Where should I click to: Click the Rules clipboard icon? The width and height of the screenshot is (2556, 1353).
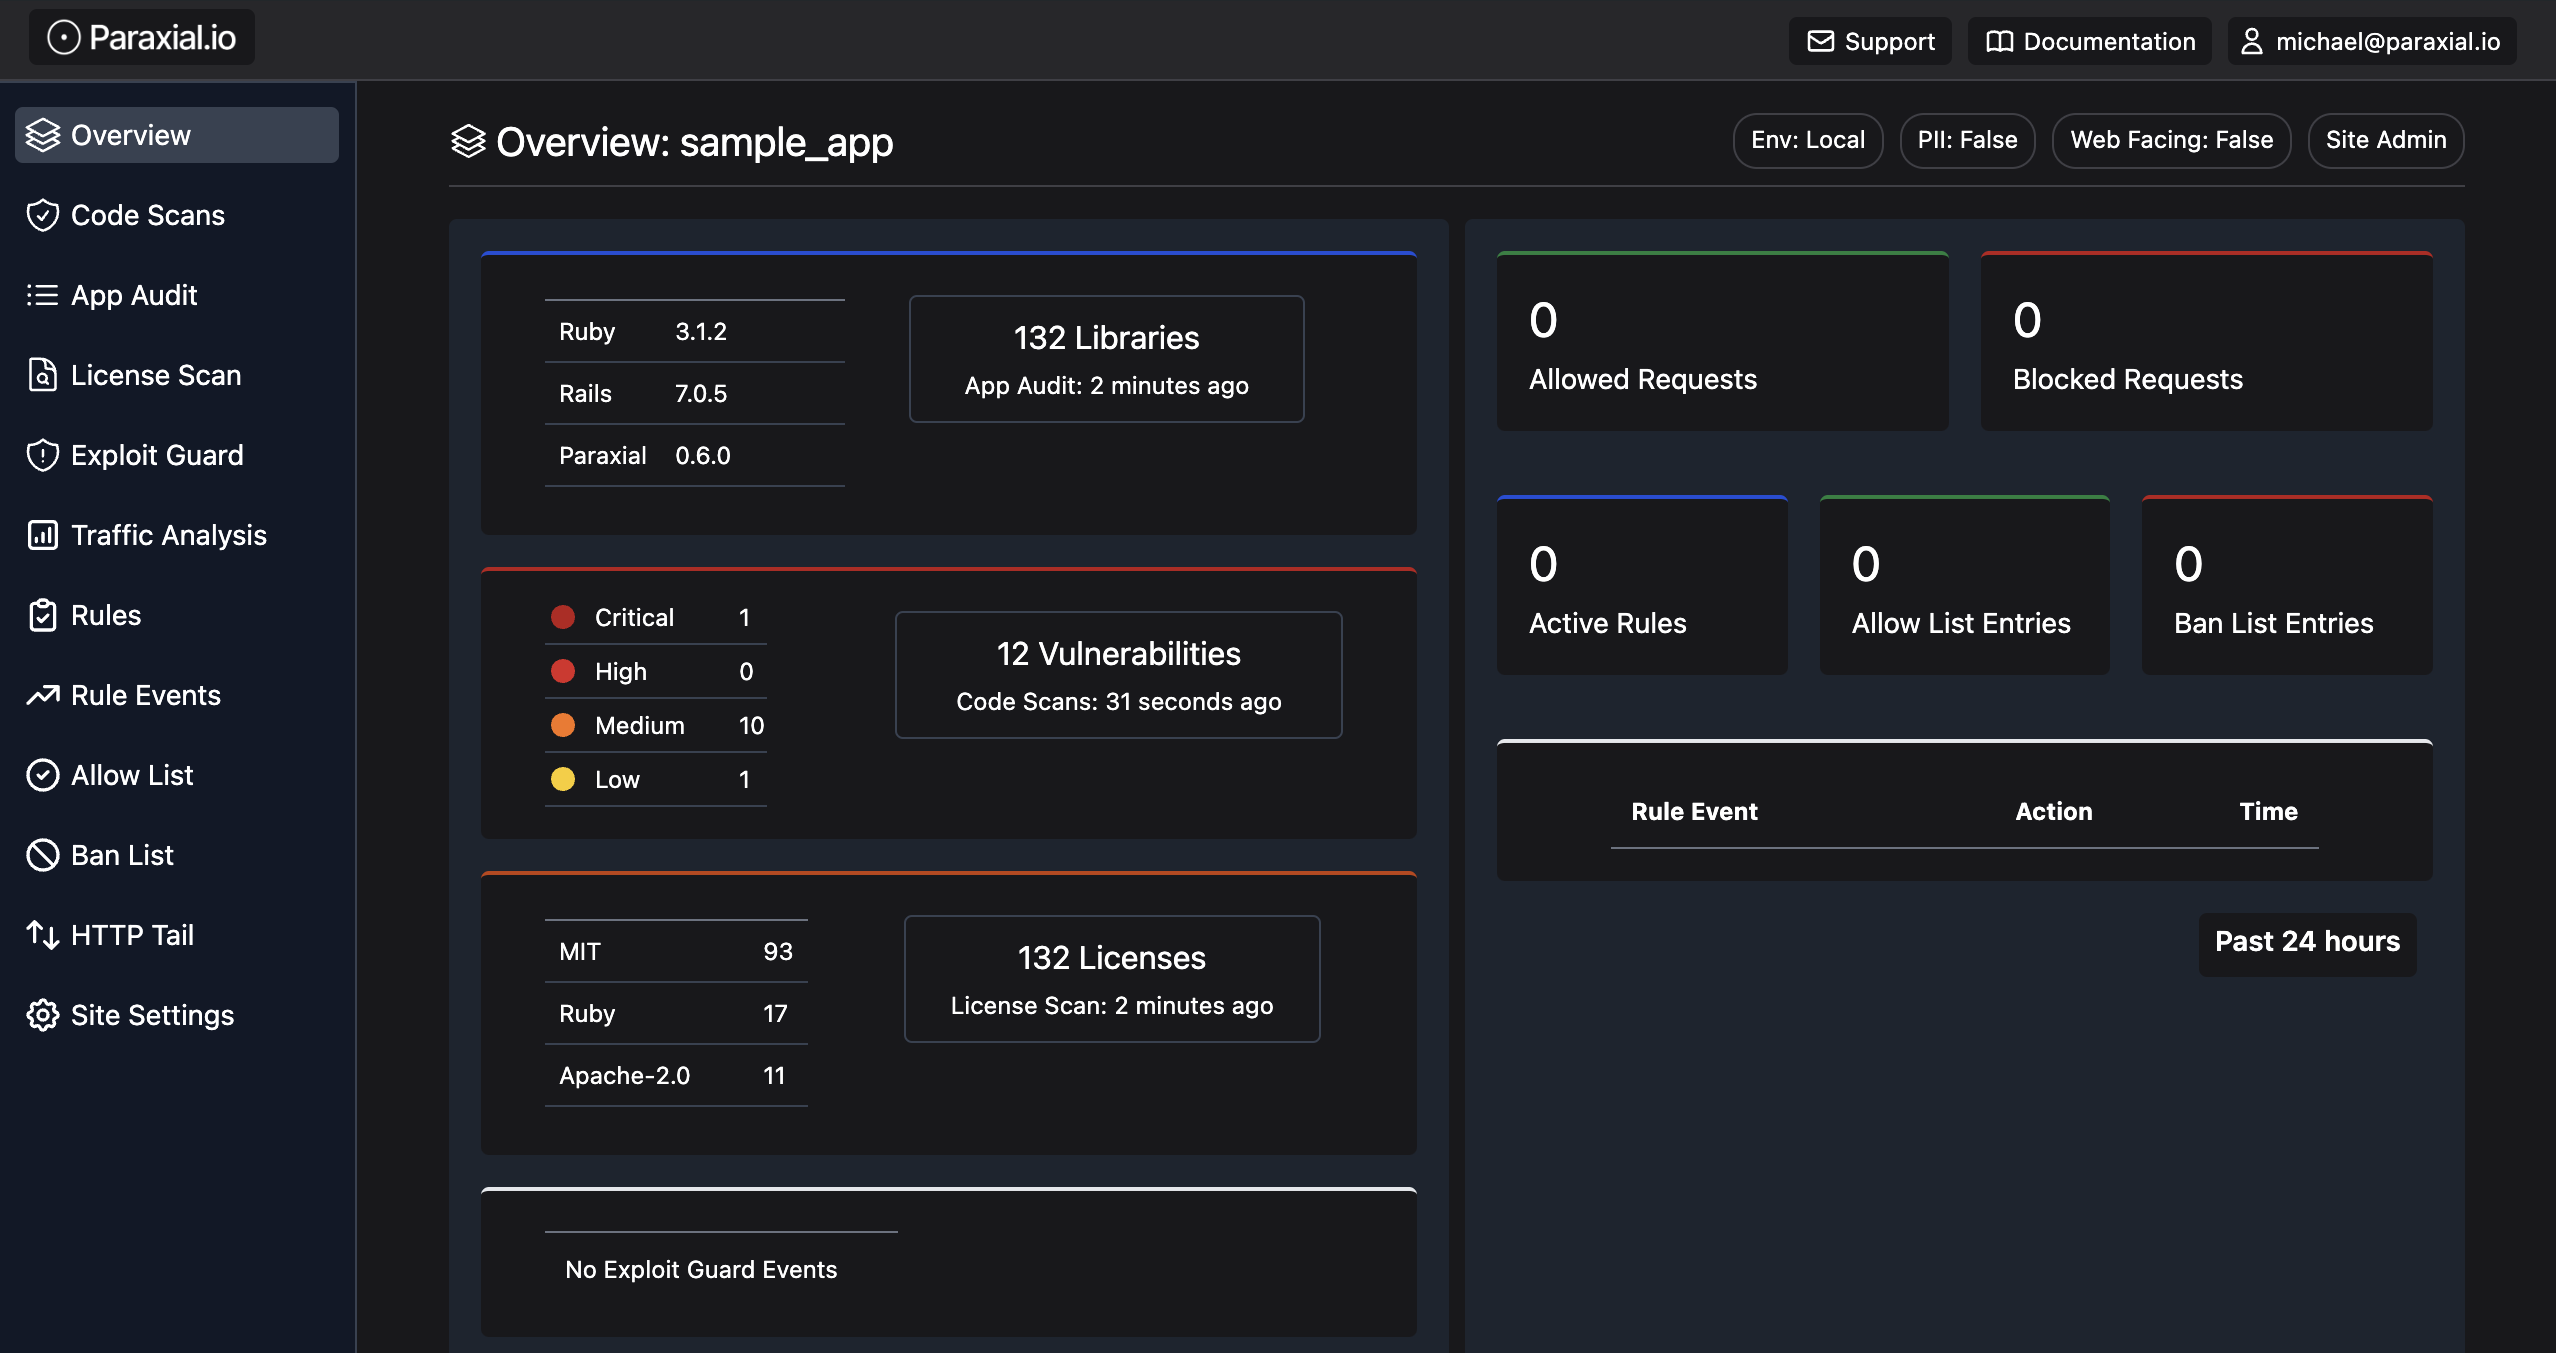point(43,615)
